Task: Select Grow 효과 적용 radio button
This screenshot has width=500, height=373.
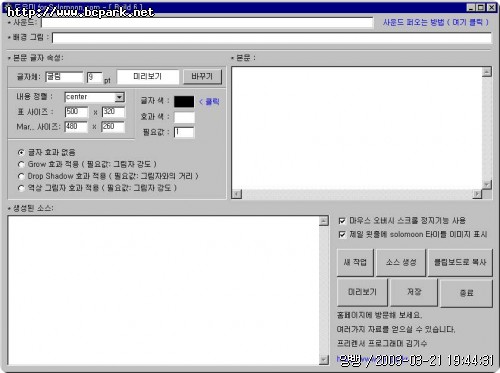Action: pyautogui.click(x=21, y=164)
